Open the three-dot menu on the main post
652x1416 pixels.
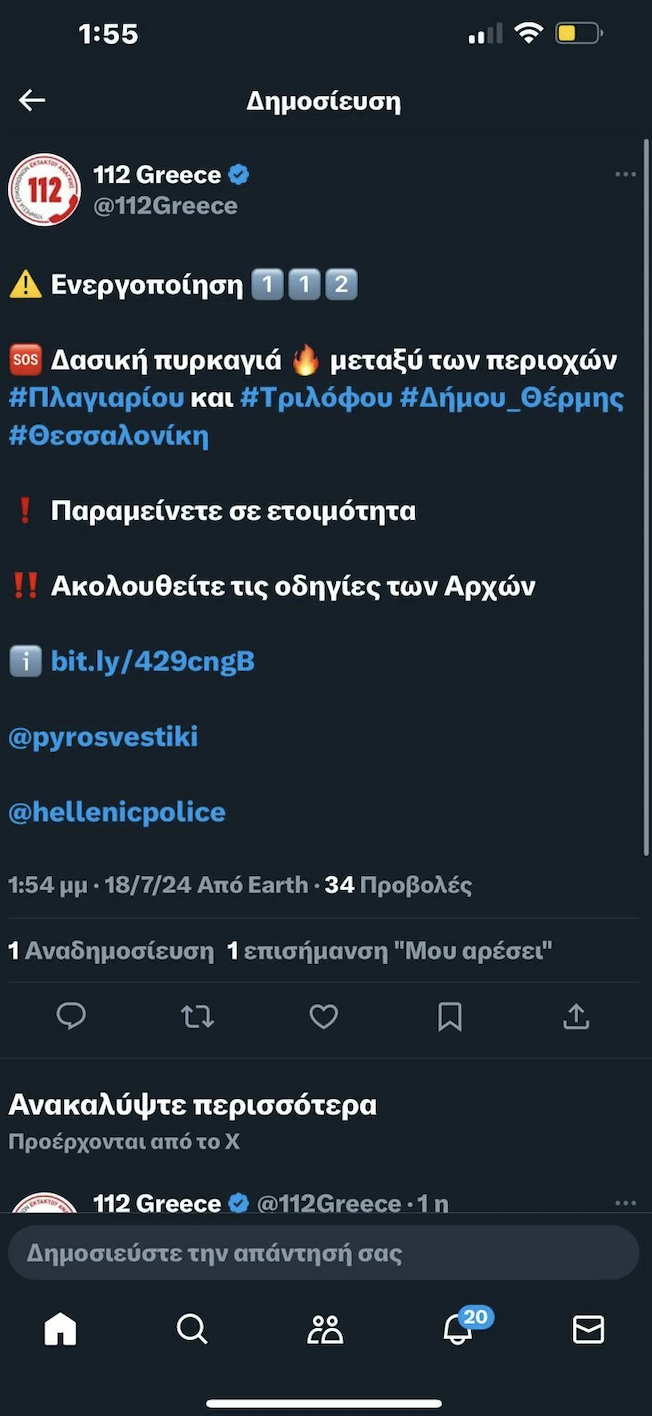(625, 175)
